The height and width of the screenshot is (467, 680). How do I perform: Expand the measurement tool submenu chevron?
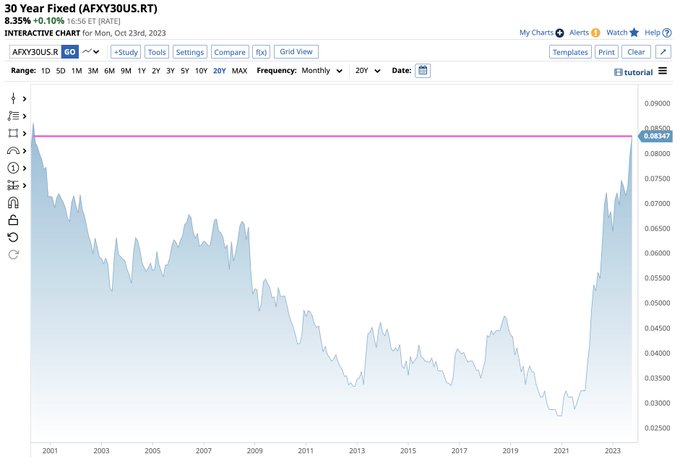tap(25, 186)
